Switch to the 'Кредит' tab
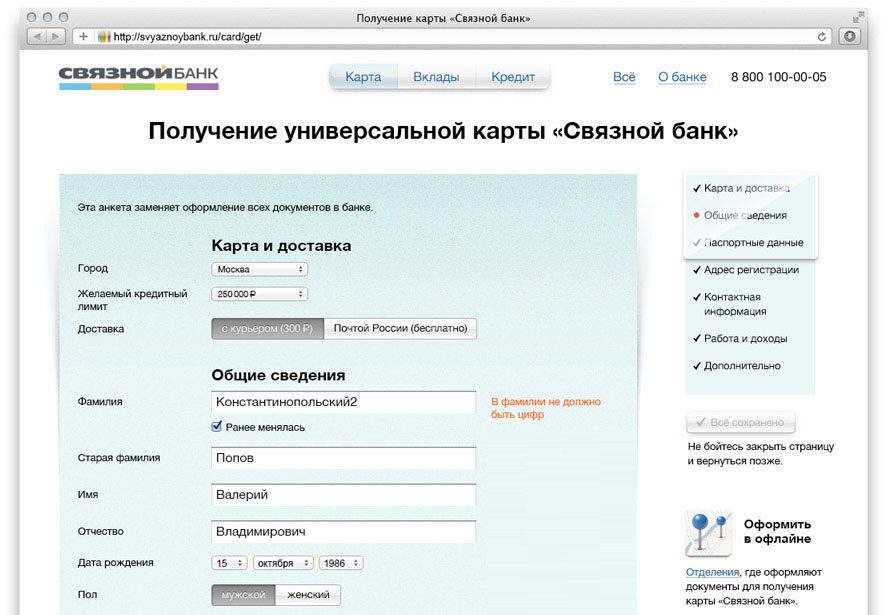Viewport: 885px width, 615px height. (x=513, y=77)
